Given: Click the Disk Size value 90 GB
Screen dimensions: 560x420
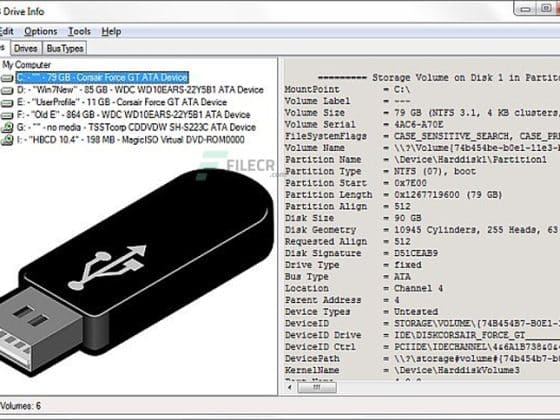Looking at the screenshot, I should tap(408, 218).
